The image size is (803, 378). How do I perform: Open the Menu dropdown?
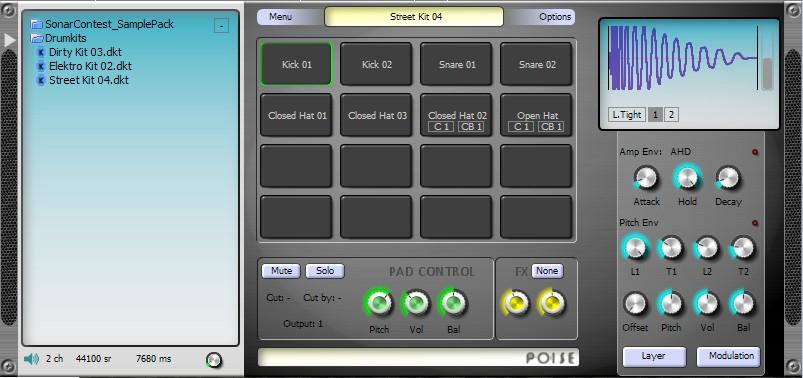[281, 17]
